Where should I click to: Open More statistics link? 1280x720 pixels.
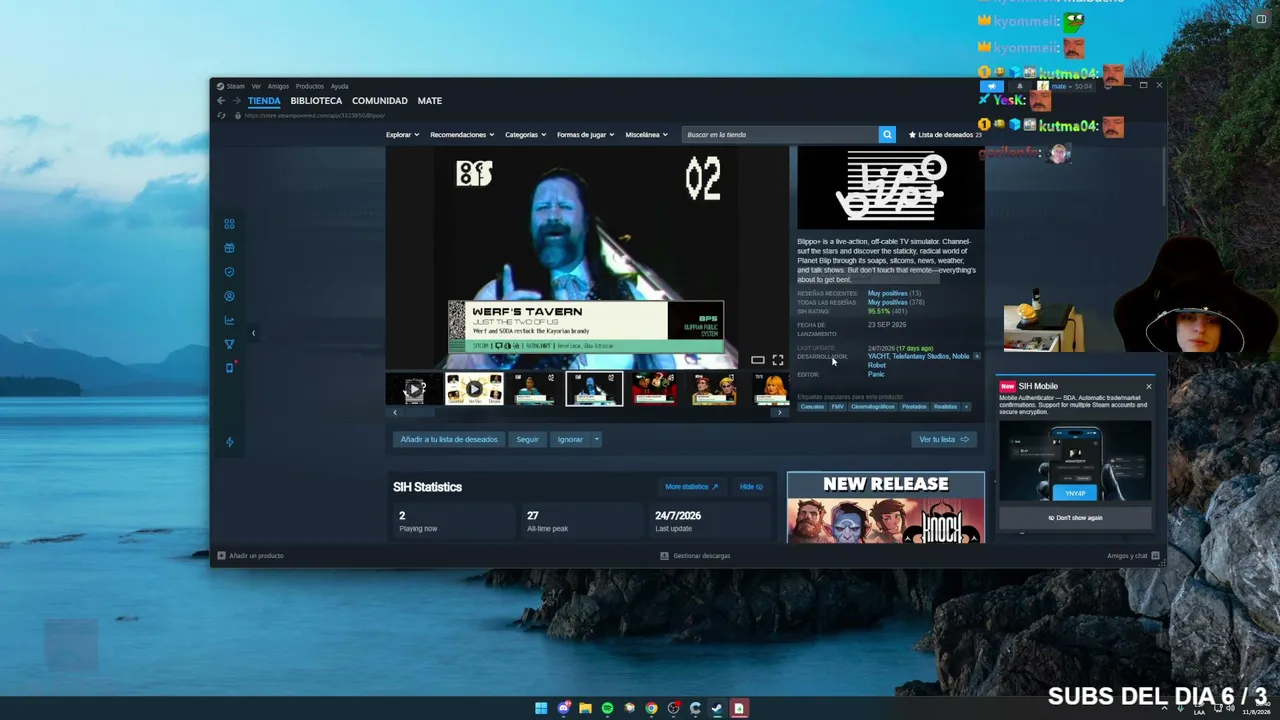coord(692,487)
